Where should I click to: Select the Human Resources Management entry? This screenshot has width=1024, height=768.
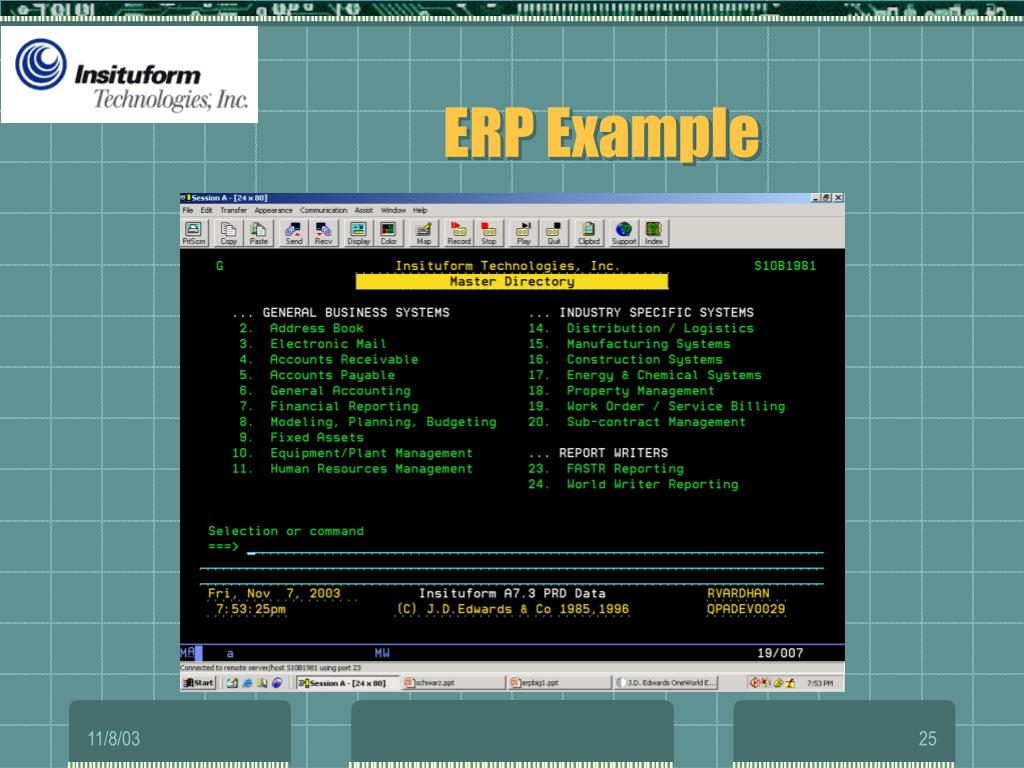tap(371, 469)
